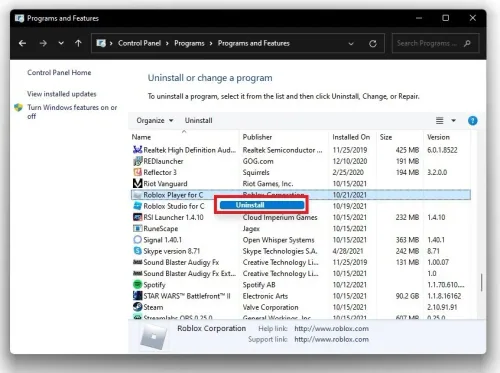Open the view options dropdown arrow
The width and height of the screenshot is (500, 373).
(x=453, y=120)
